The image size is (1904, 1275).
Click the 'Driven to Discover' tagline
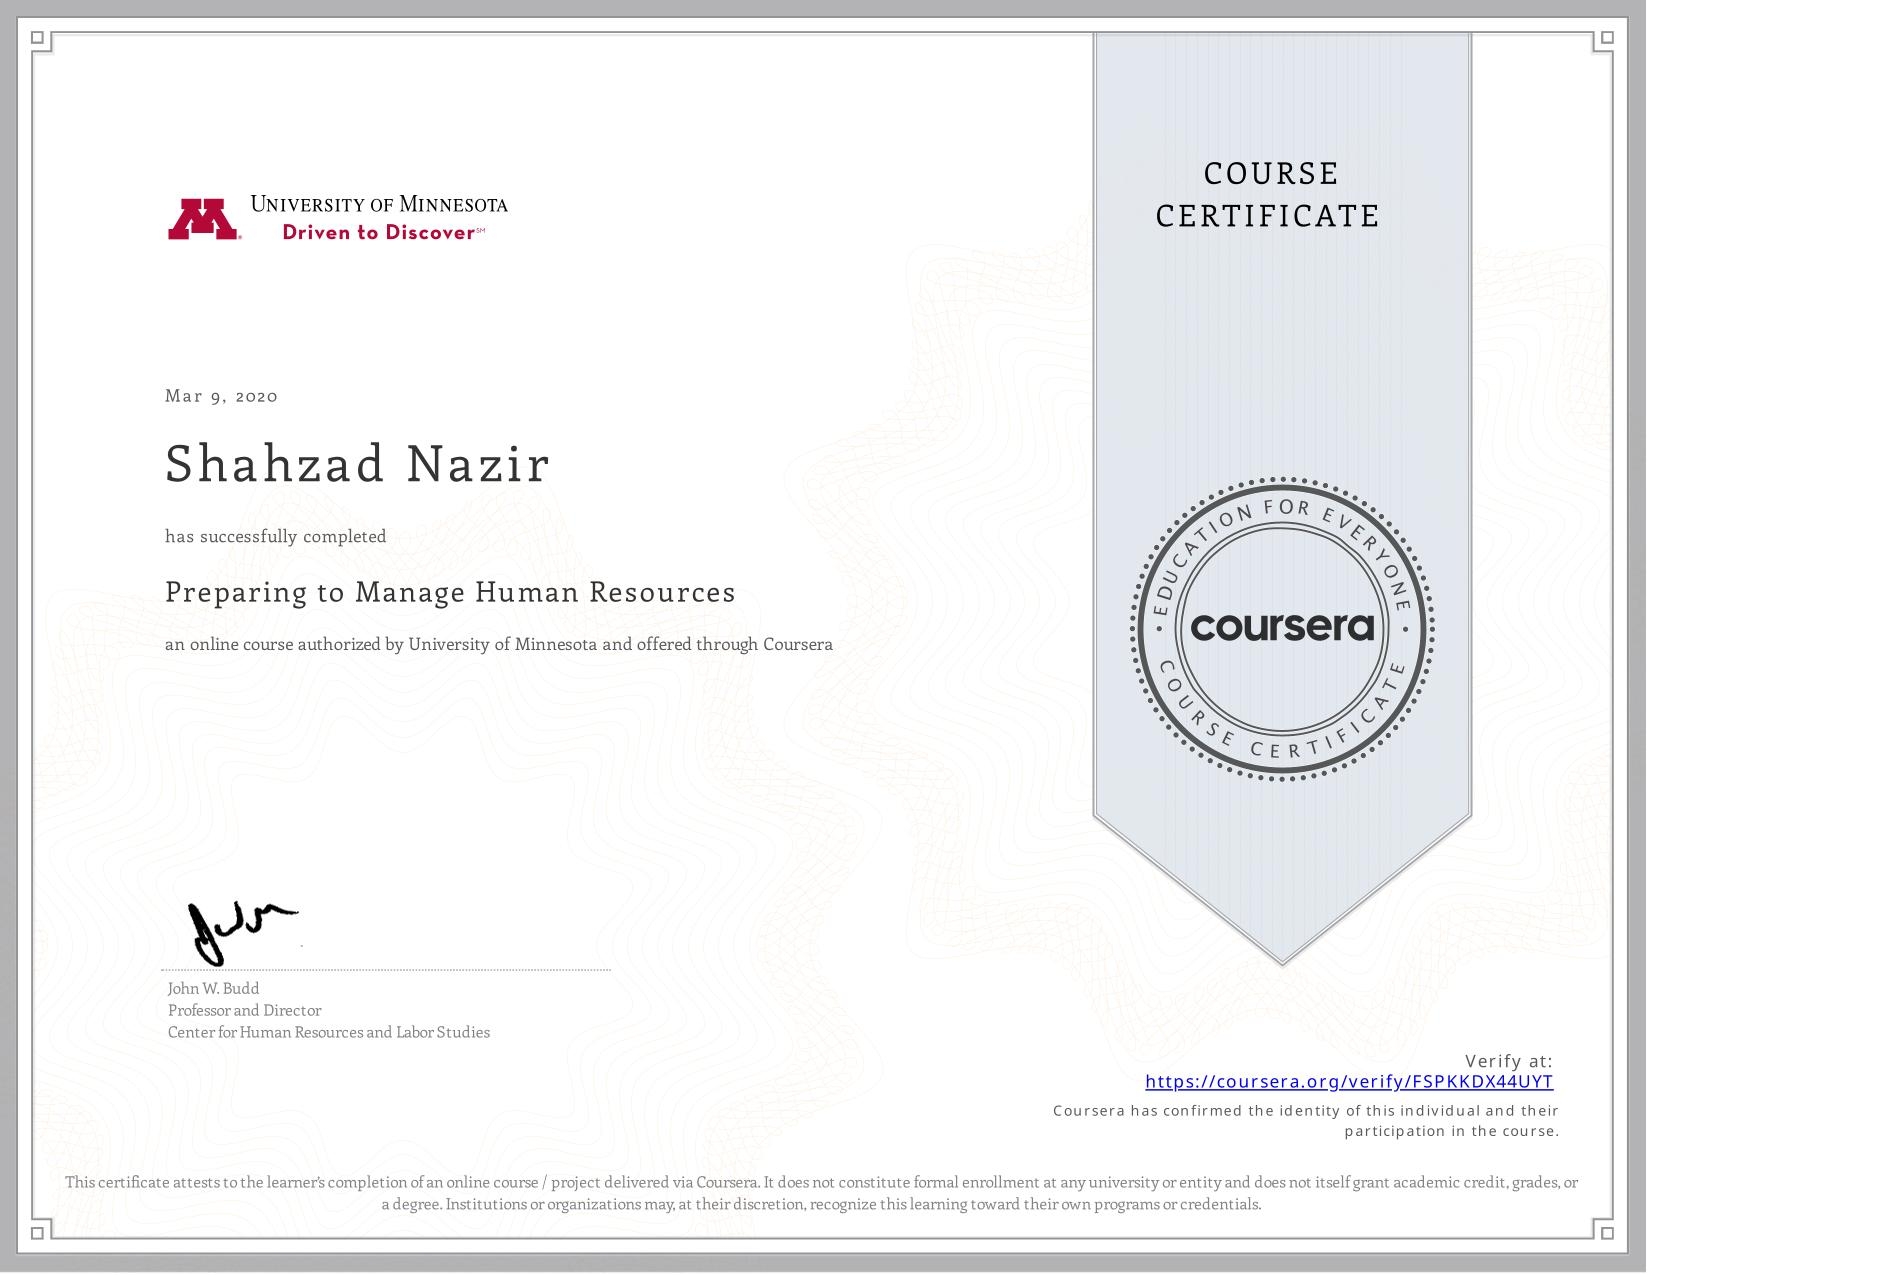(383, 232)
